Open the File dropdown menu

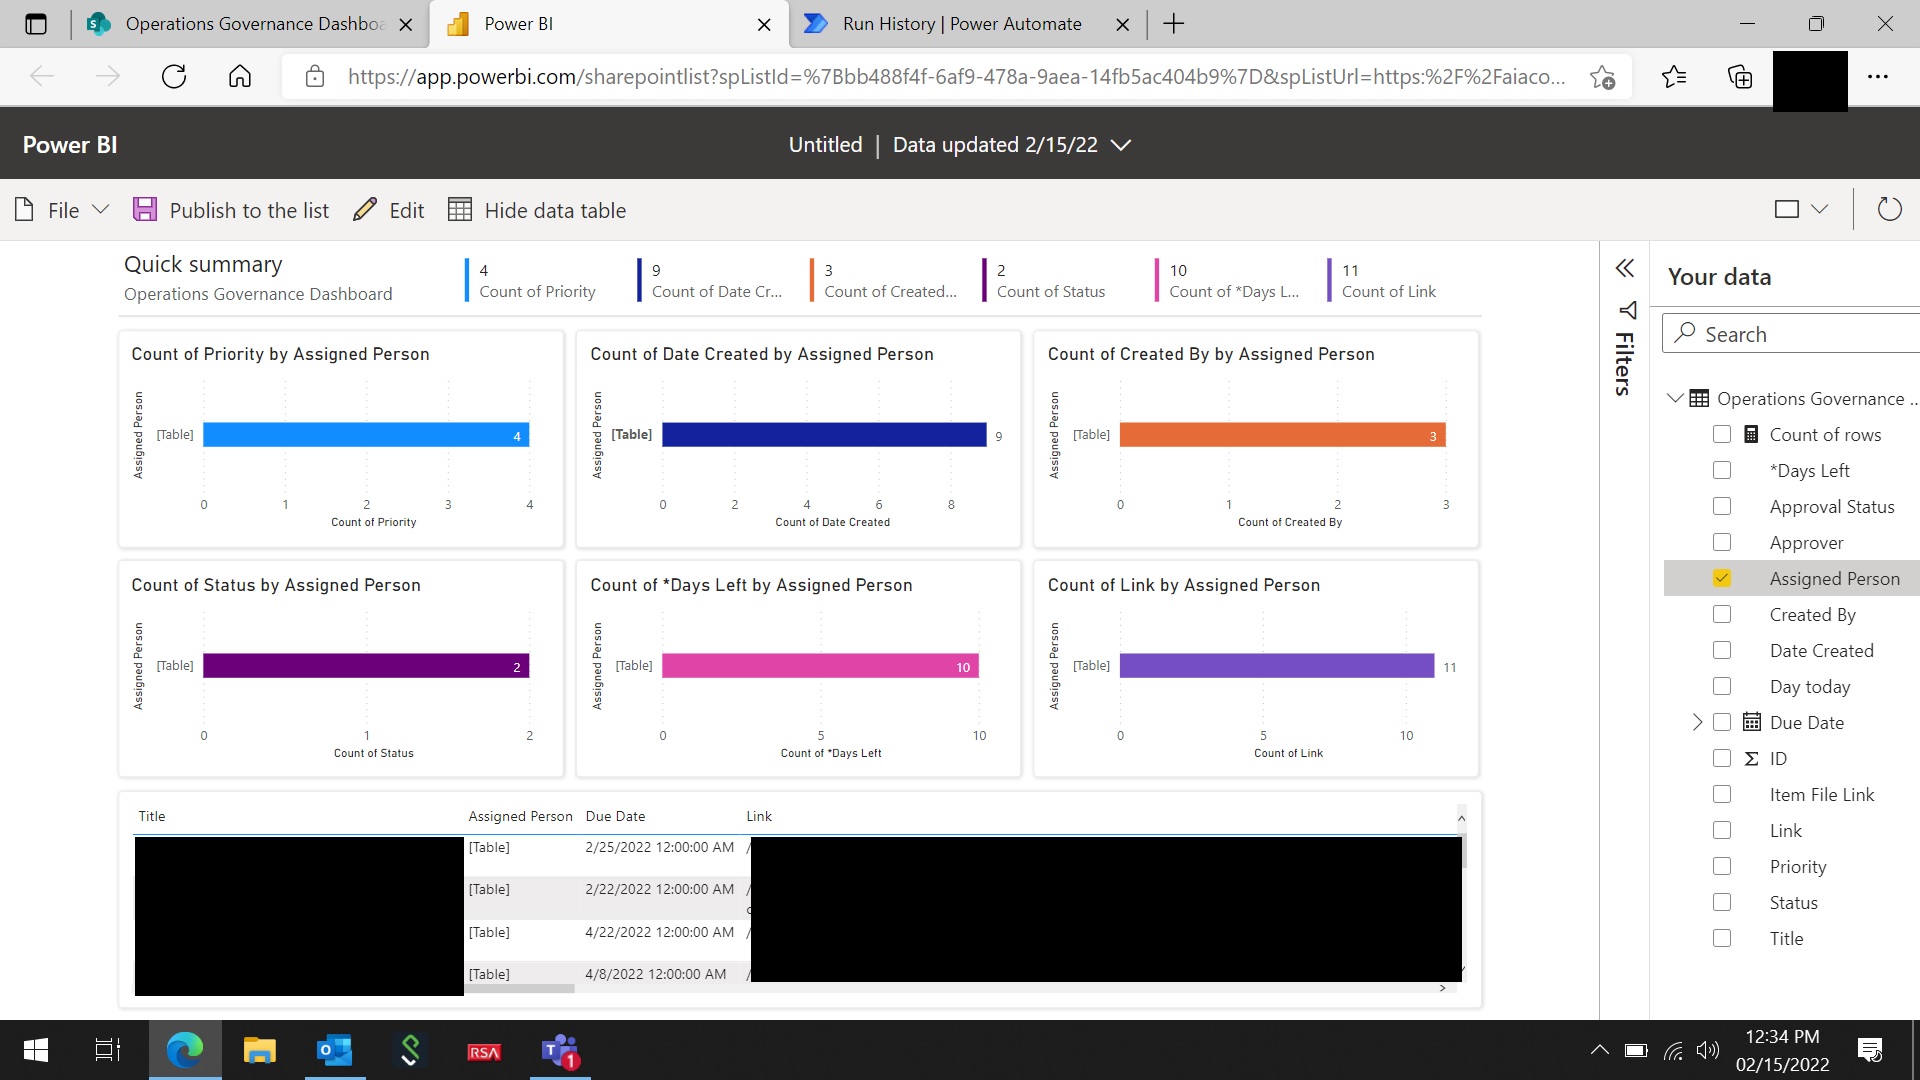click(62, 210)
